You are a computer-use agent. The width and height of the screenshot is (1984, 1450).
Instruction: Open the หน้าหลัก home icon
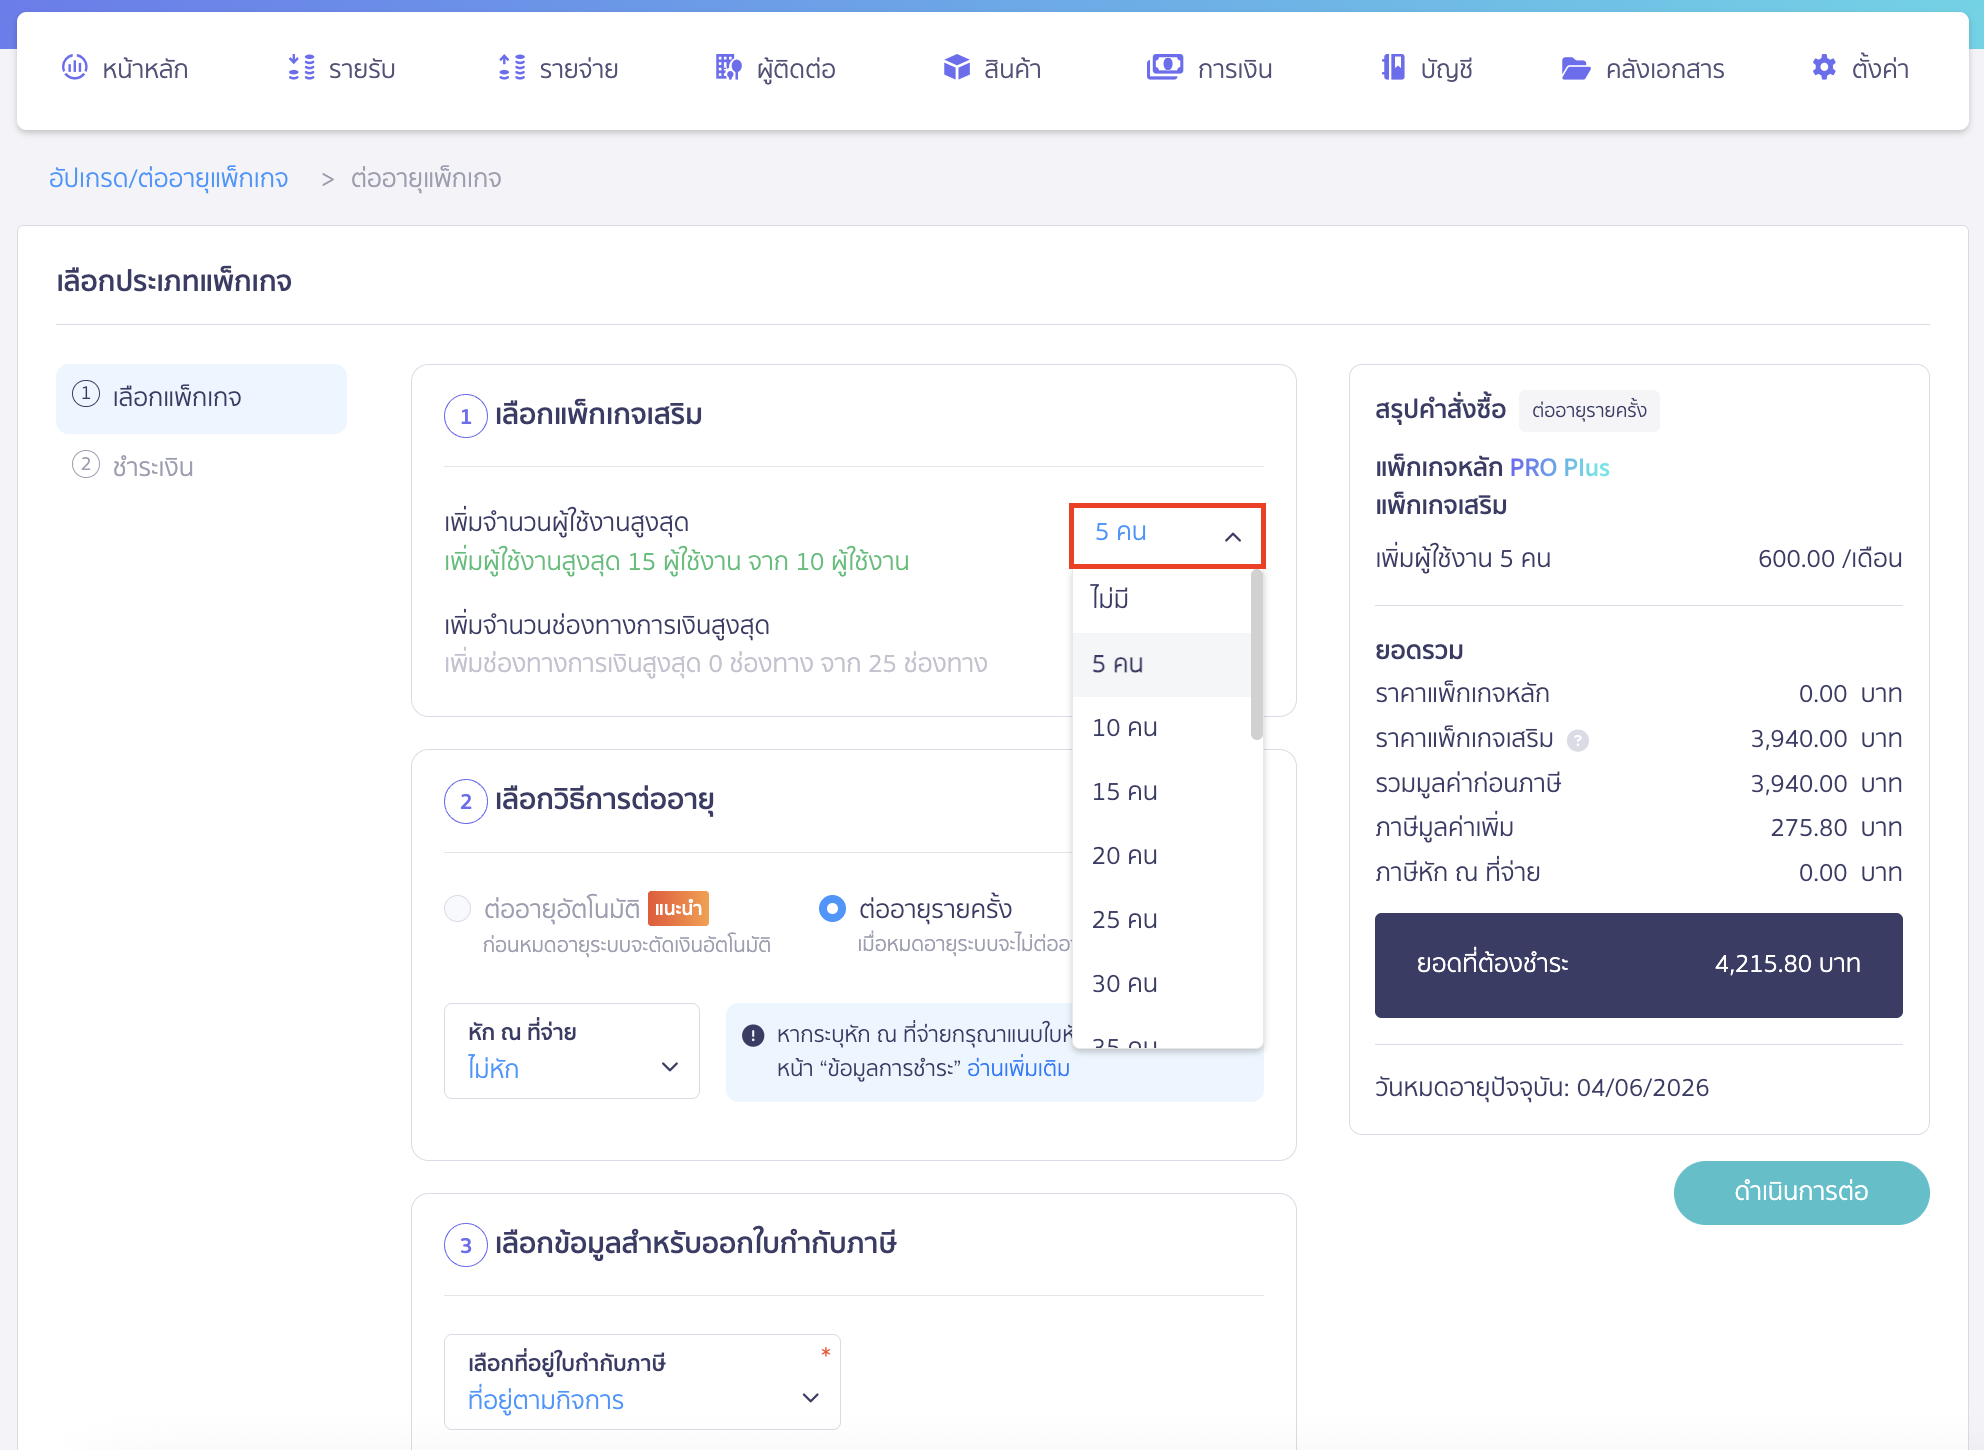click(x=75, y=68)
